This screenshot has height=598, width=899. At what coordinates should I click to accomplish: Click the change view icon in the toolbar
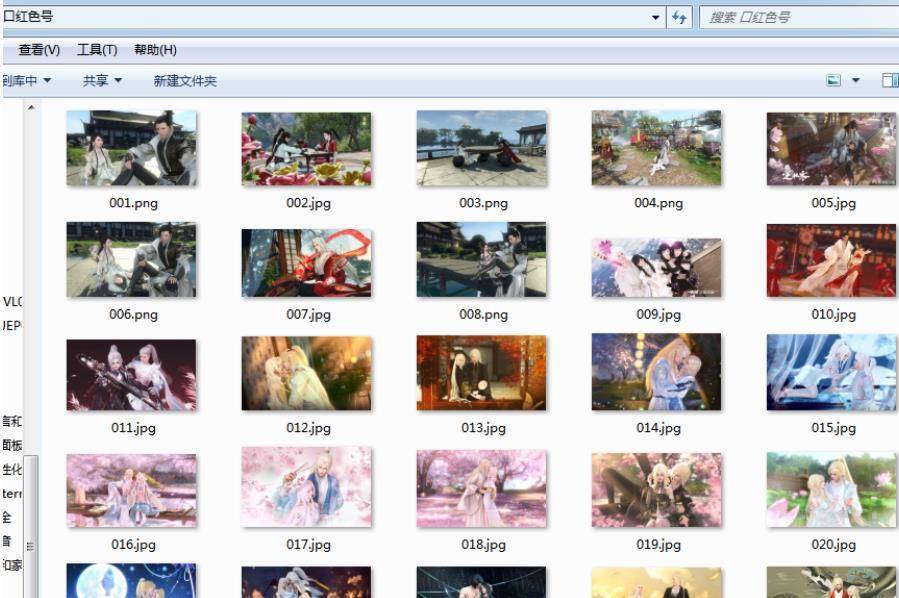click(x=834, y=80)
